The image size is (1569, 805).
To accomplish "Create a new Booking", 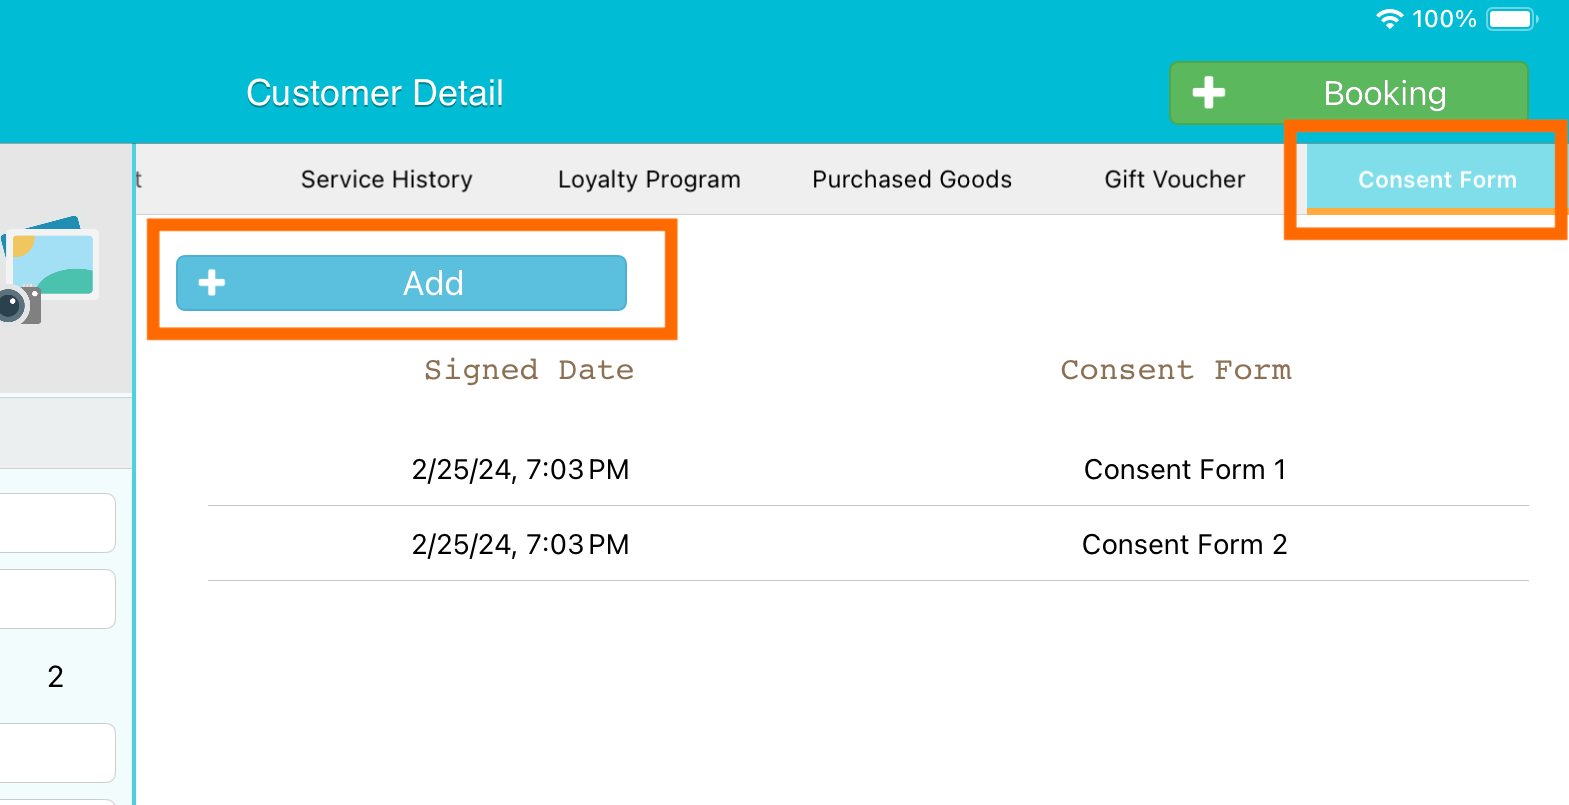I will point(1349,93).
